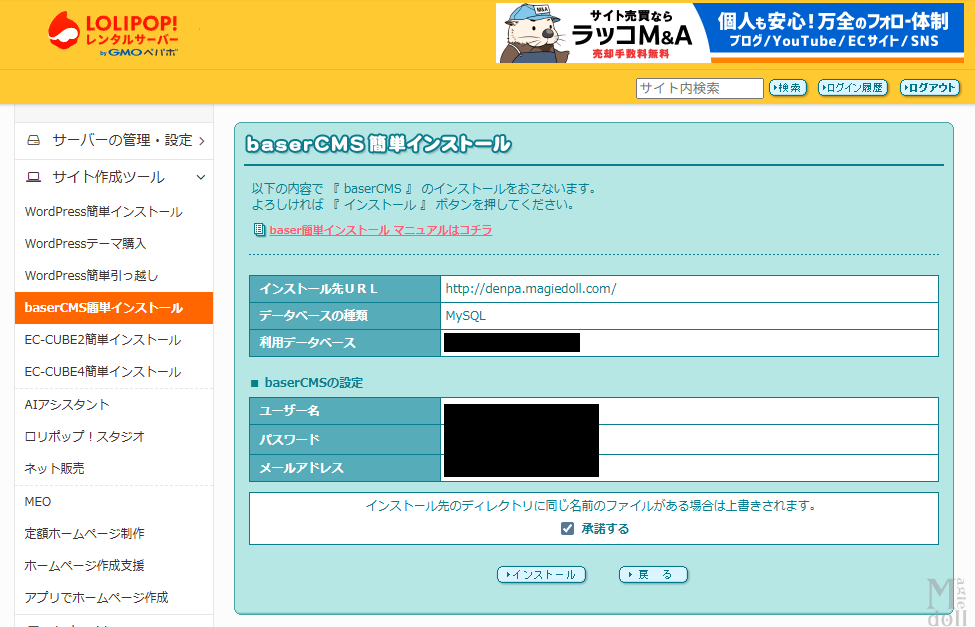Toggle the 承諾する checkbox

[x=567, y=528]
